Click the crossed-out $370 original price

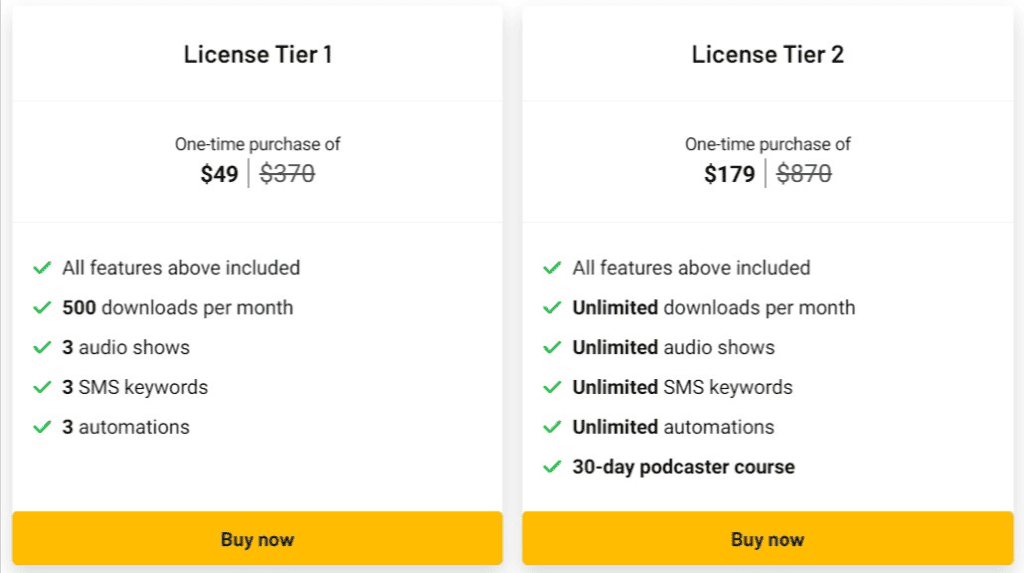tap(287, 175)
